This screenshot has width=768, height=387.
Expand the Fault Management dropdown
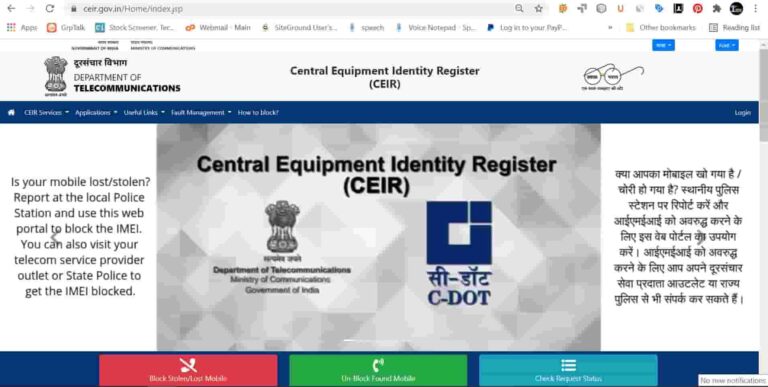click(201, 113)
